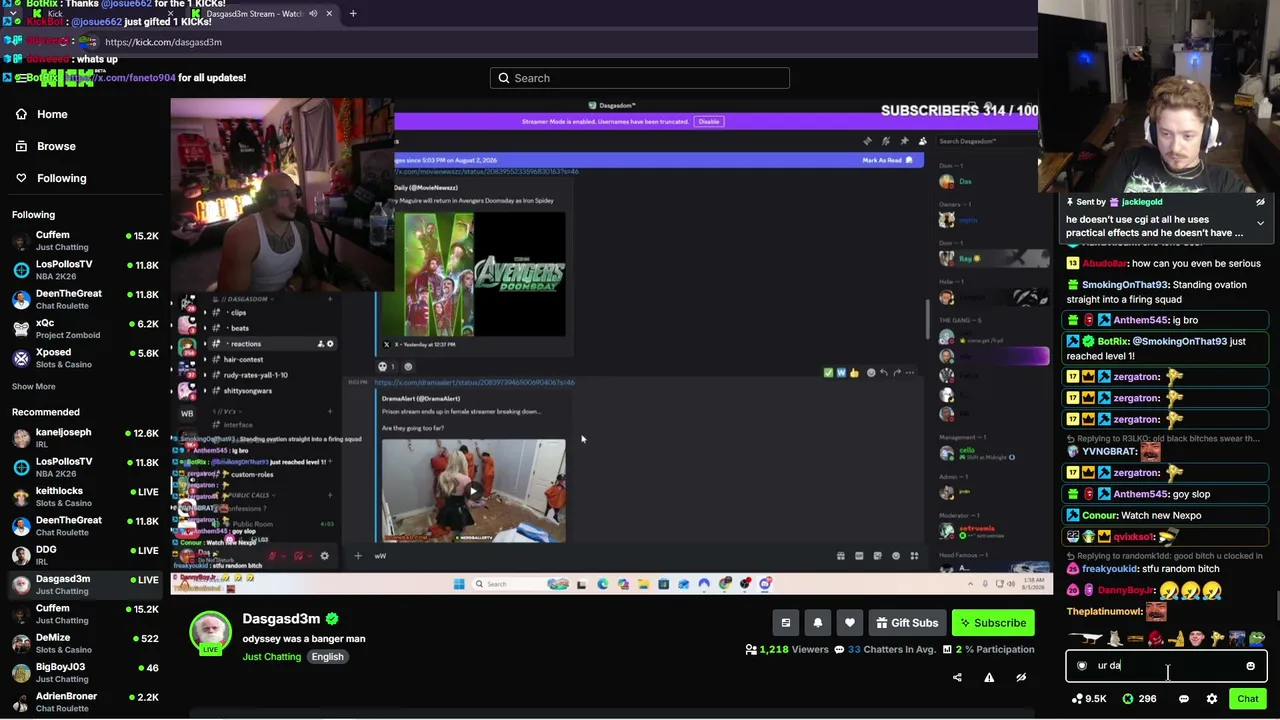Open the Browse page in sidebar
This screenshot has width=1280, height=720.
pyautogui.click(x=56, y=146)
